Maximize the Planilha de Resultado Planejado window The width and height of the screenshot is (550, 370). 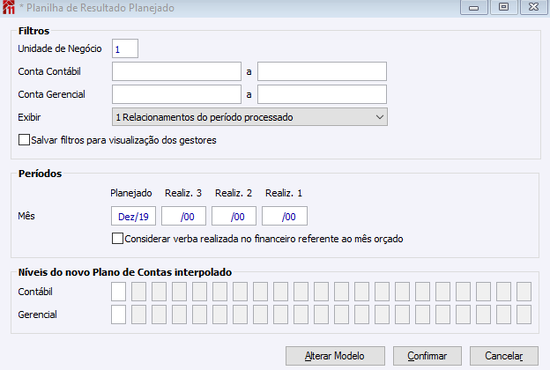click(x=504, y=7)
